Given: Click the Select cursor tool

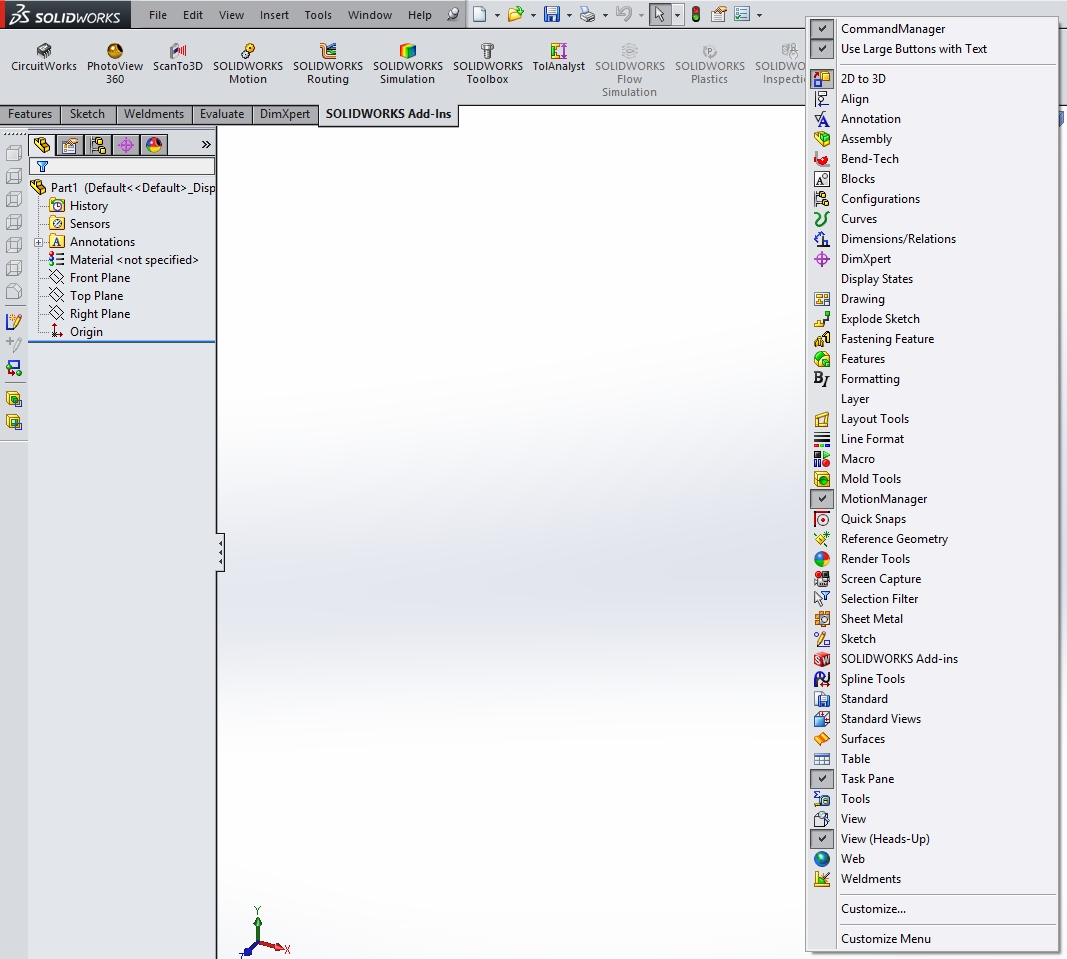Looking at the screenshot, I should 659,14.
